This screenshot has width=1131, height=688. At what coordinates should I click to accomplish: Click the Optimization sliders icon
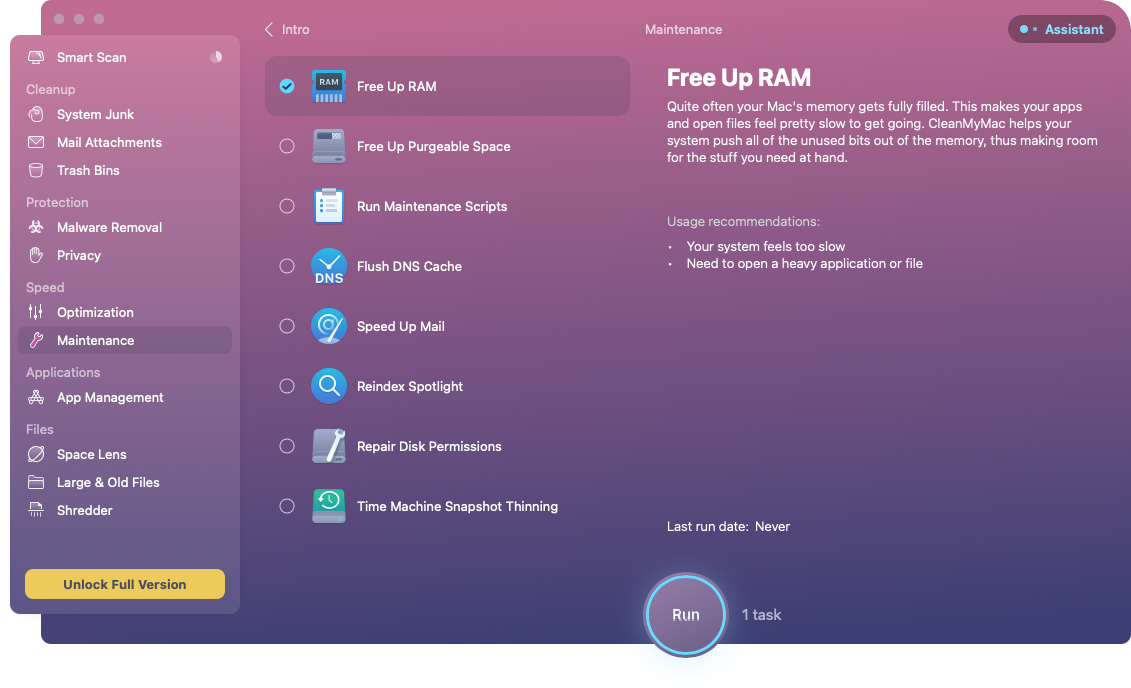pos(35,312)
